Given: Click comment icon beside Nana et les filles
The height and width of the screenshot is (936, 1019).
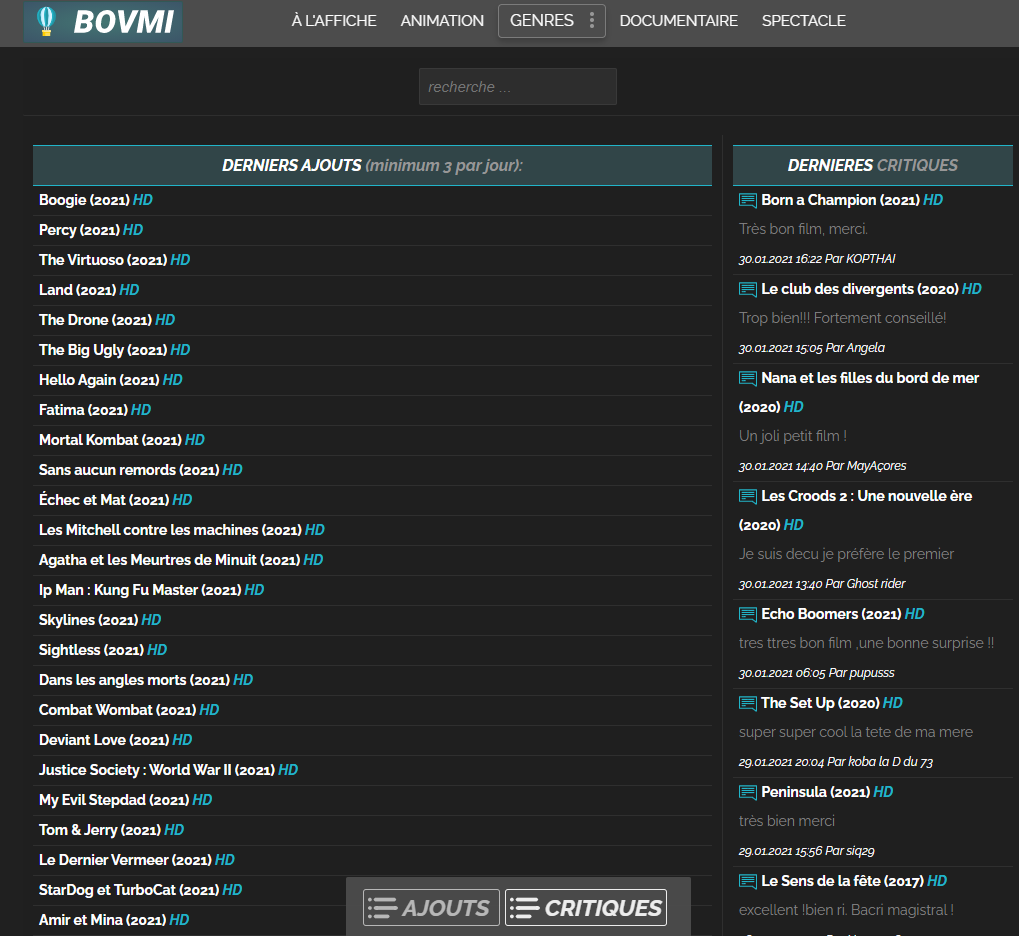Looking at the screenshot, I should click(747, 378).
